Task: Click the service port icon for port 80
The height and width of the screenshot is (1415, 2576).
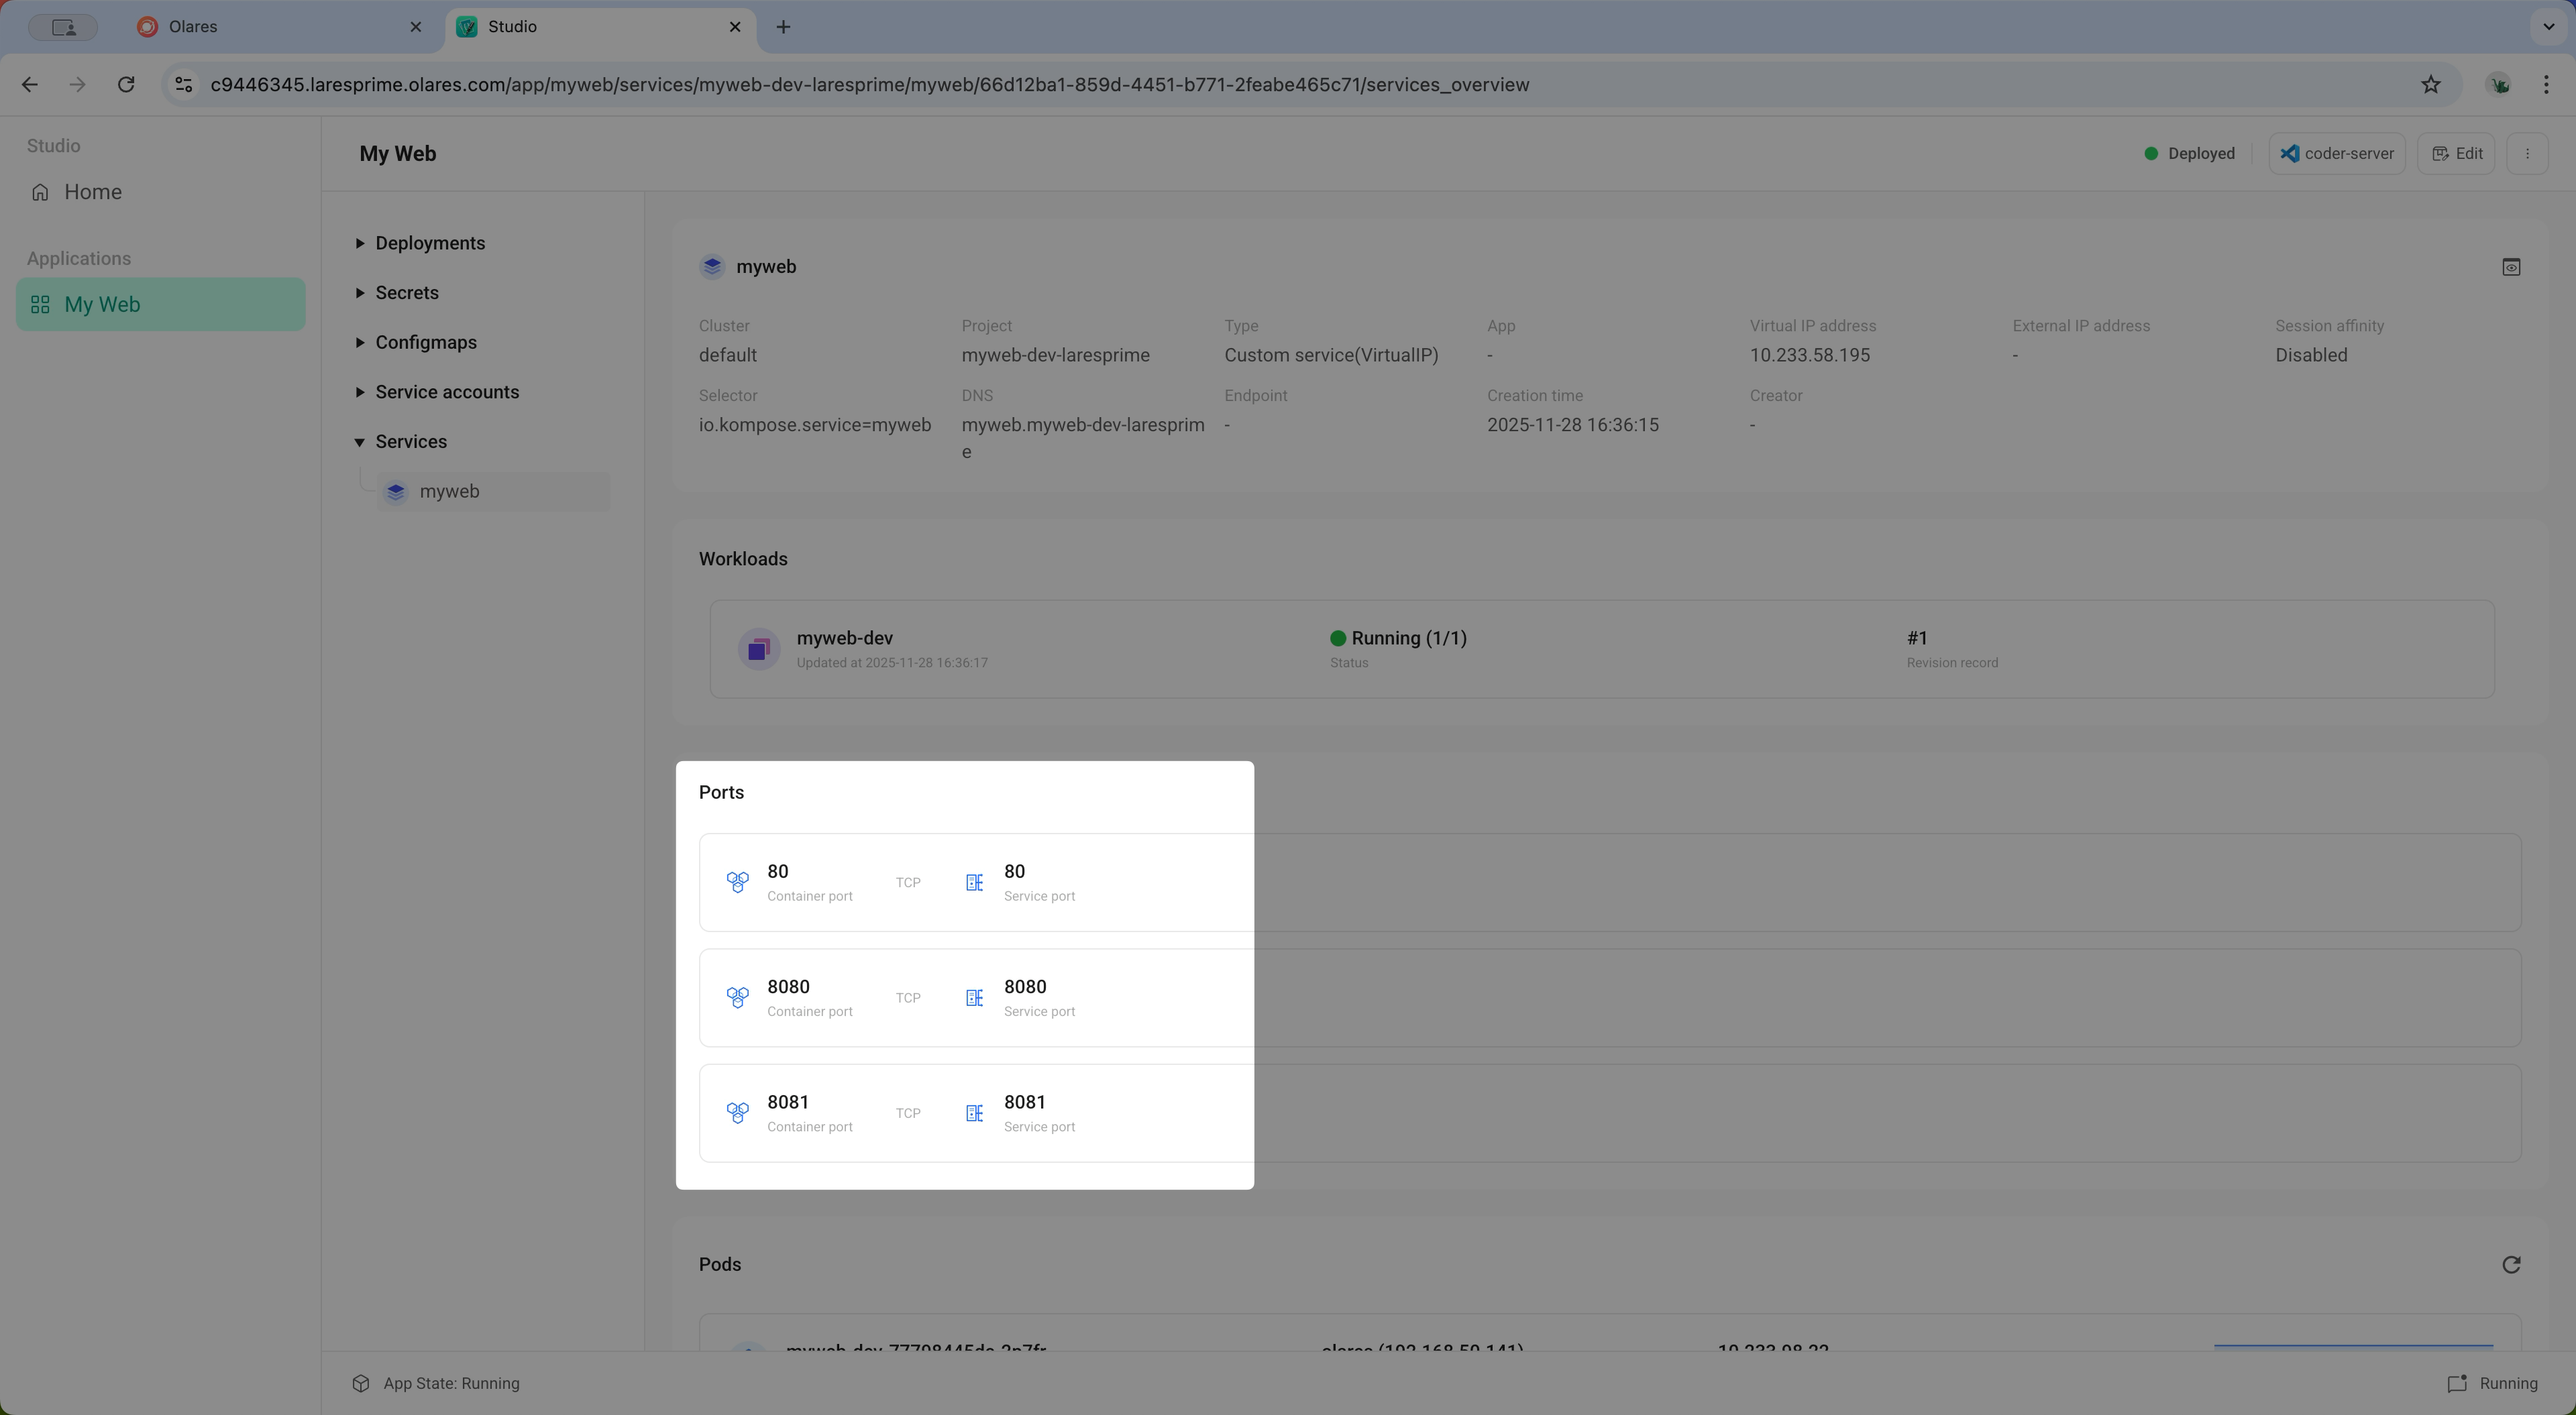Action: (974, 882)
